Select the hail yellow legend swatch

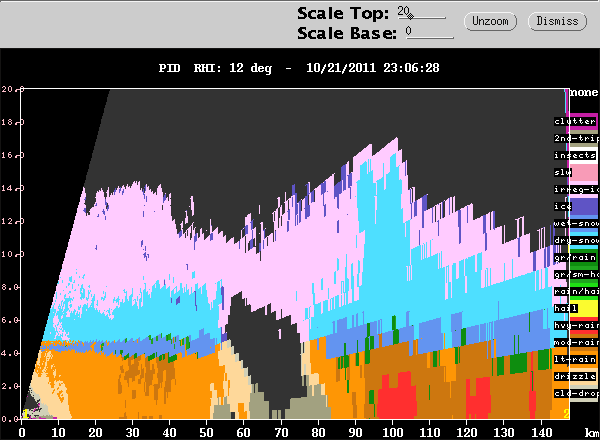[x=584, y=308]
